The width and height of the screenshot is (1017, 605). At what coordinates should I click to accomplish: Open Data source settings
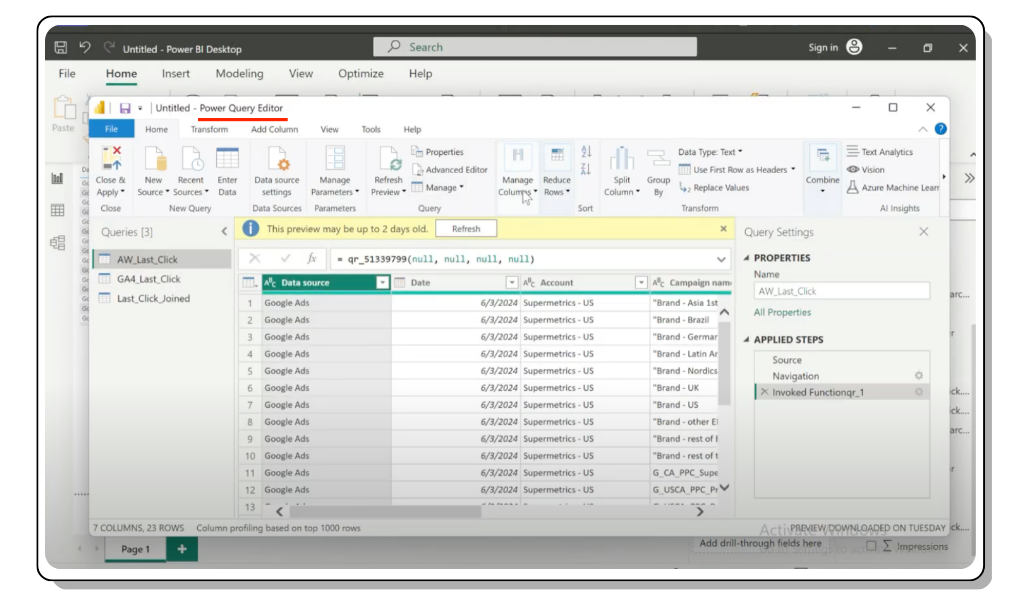click(277, 160)
